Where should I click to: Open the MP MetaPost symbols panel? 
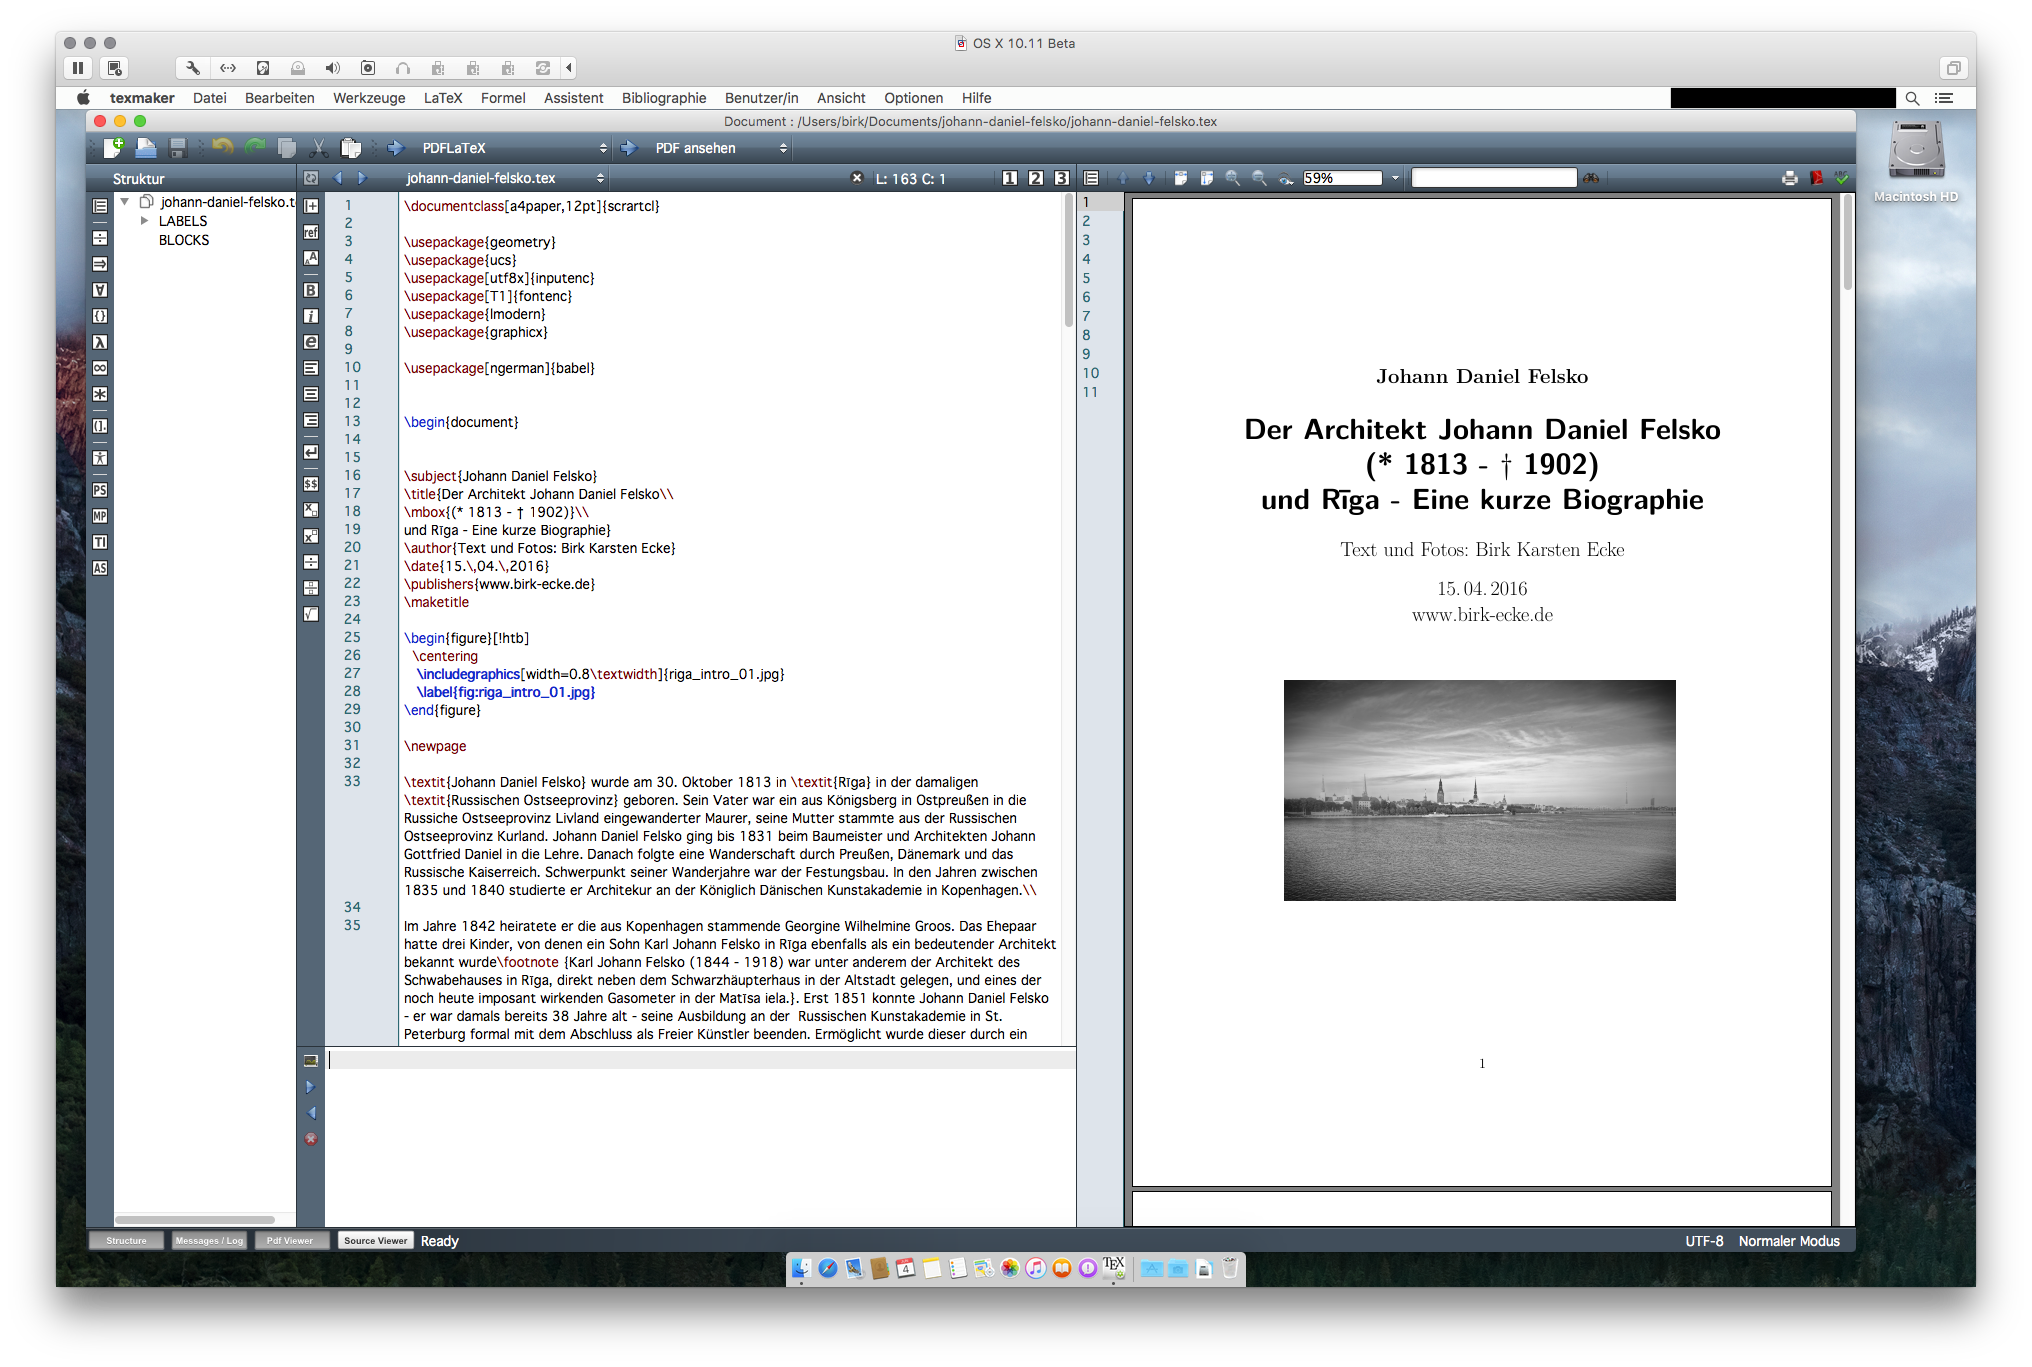click(x=100, y=516)
